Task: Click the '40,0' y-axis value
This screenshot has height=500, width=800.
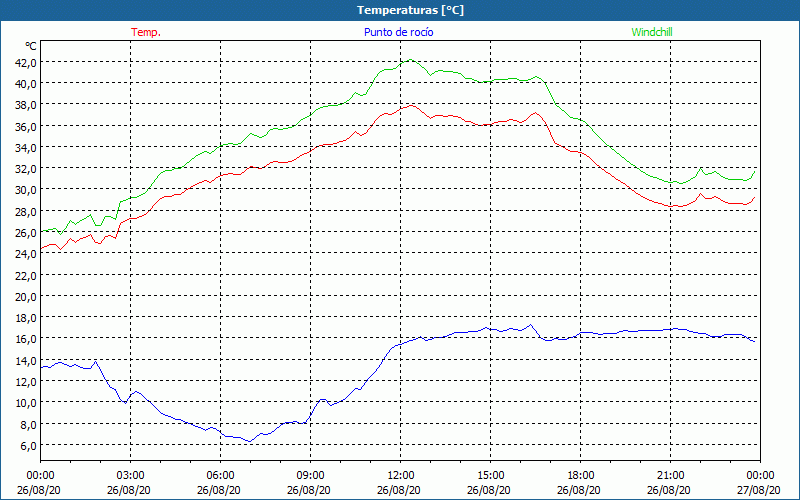Action: click(27, 84)
